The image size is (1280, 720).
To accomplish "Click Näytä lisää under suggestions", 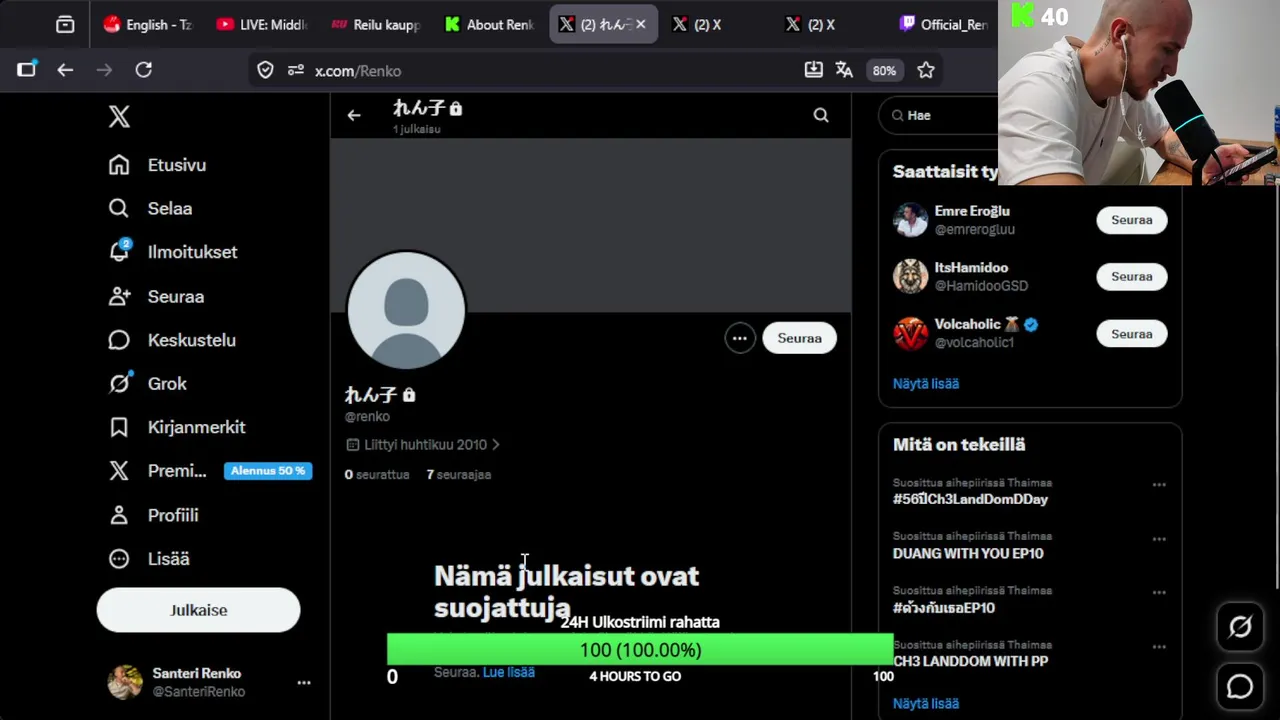I will (x=926, y=383).
